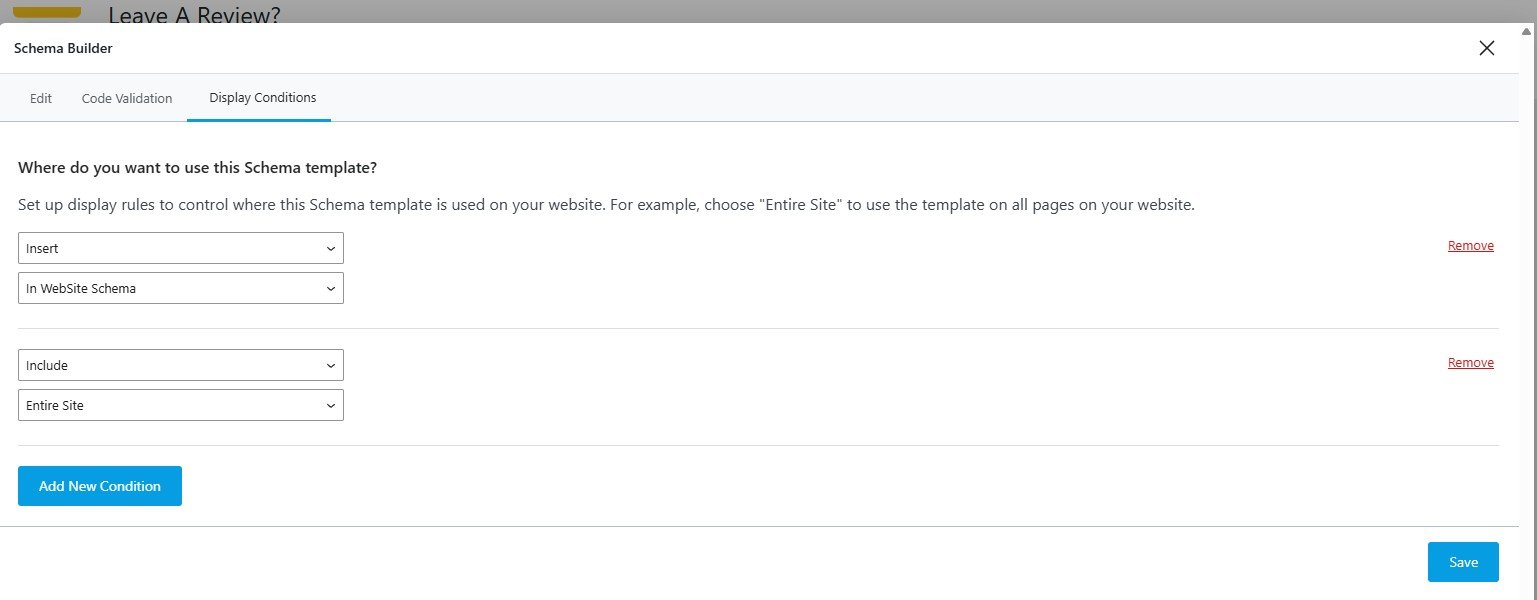Viewport: 1537px width, 600px height.
Task: Remove the Include Entire Site condition
Action: 1470,363
